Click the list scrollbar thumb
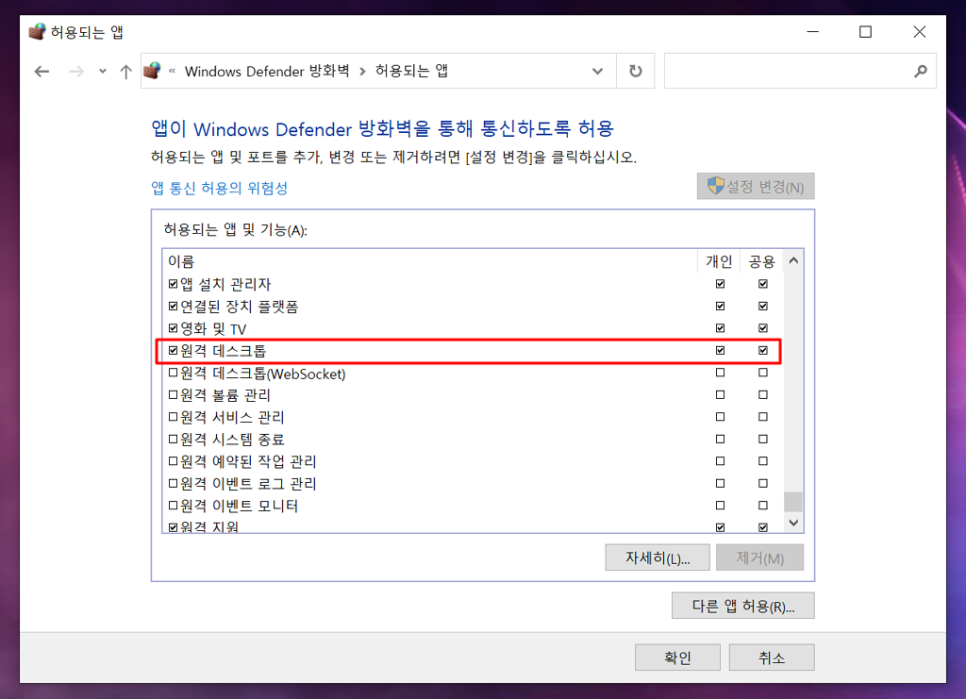 tap(794, 501)
